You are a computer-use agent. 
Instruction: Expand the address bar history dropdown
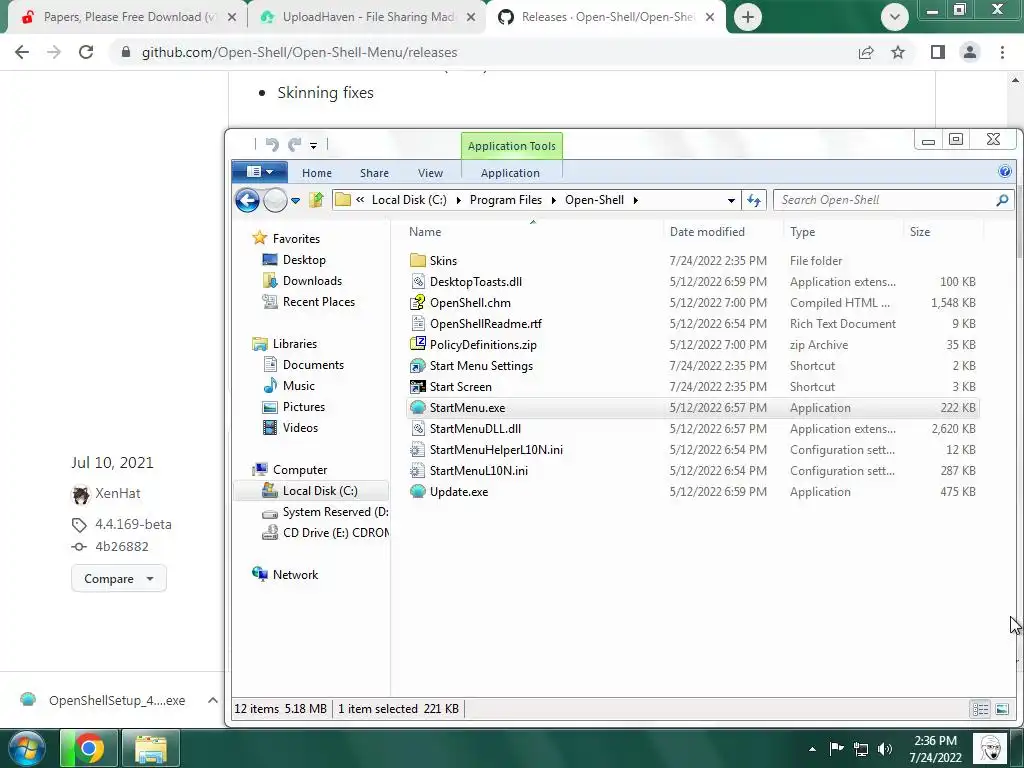point(731,200)
